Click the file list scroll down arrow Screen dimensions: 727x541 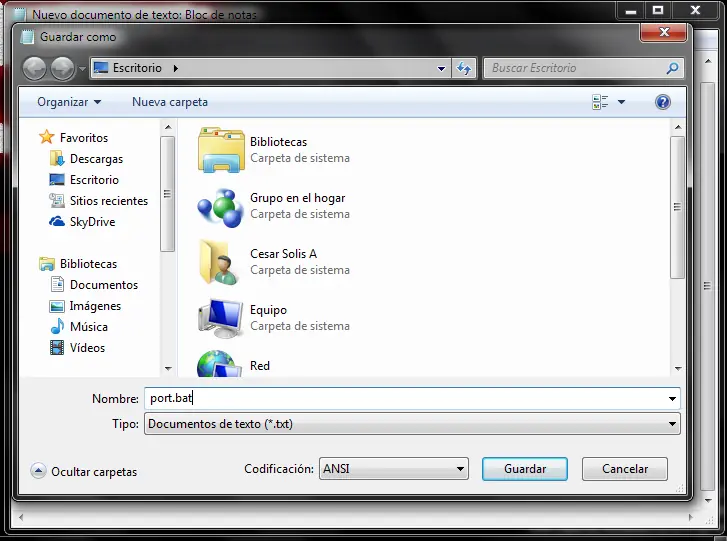tap(678, 369)
